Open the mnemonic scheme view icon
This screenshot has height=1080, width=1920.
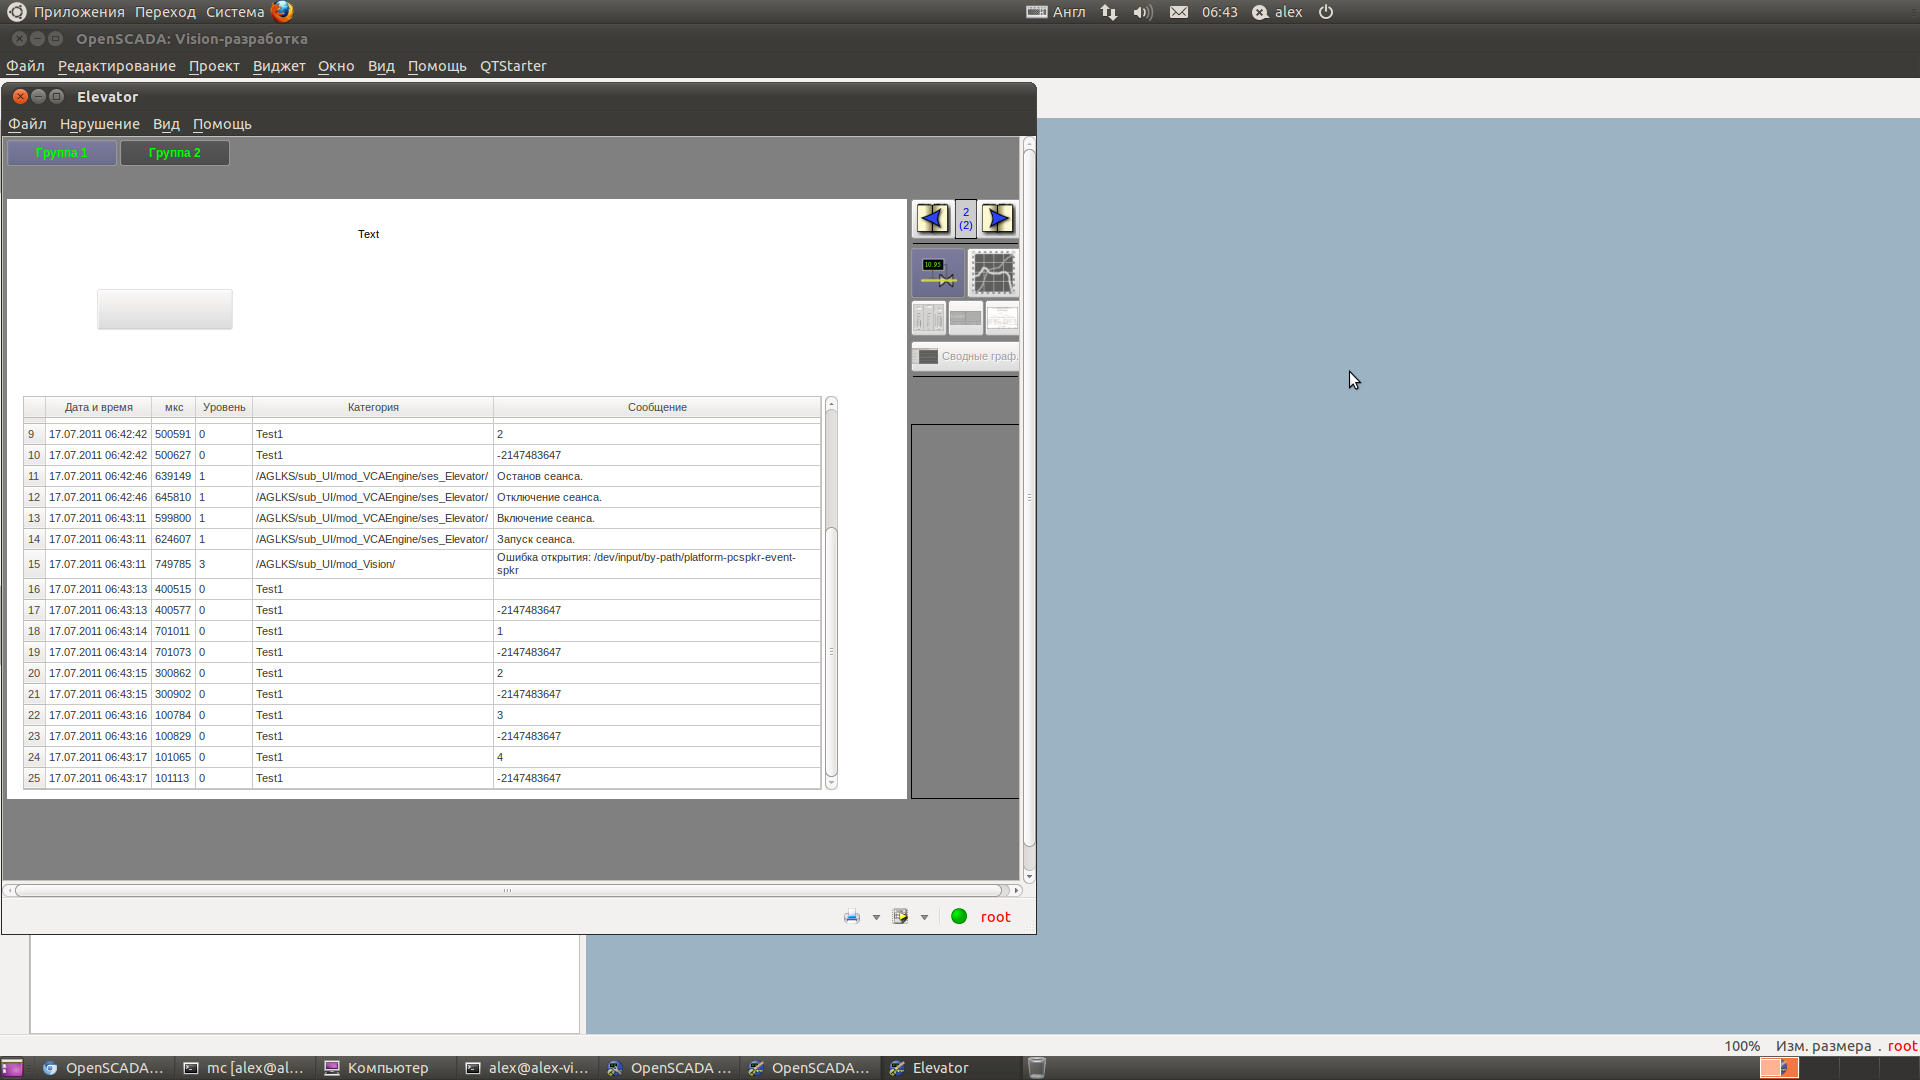[x=938, y=272]
